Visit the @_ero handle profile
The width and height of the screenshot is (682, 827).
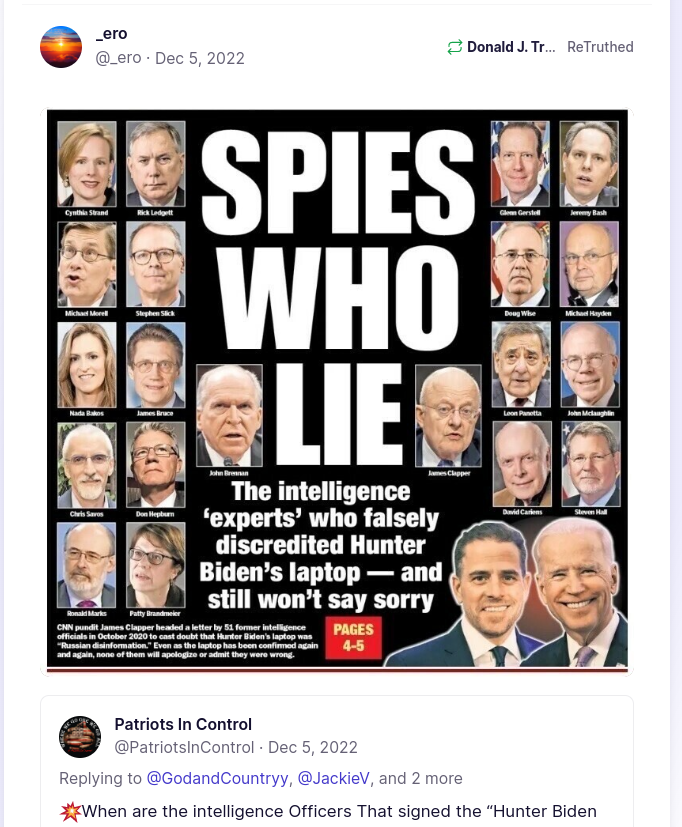click(118, 58)
